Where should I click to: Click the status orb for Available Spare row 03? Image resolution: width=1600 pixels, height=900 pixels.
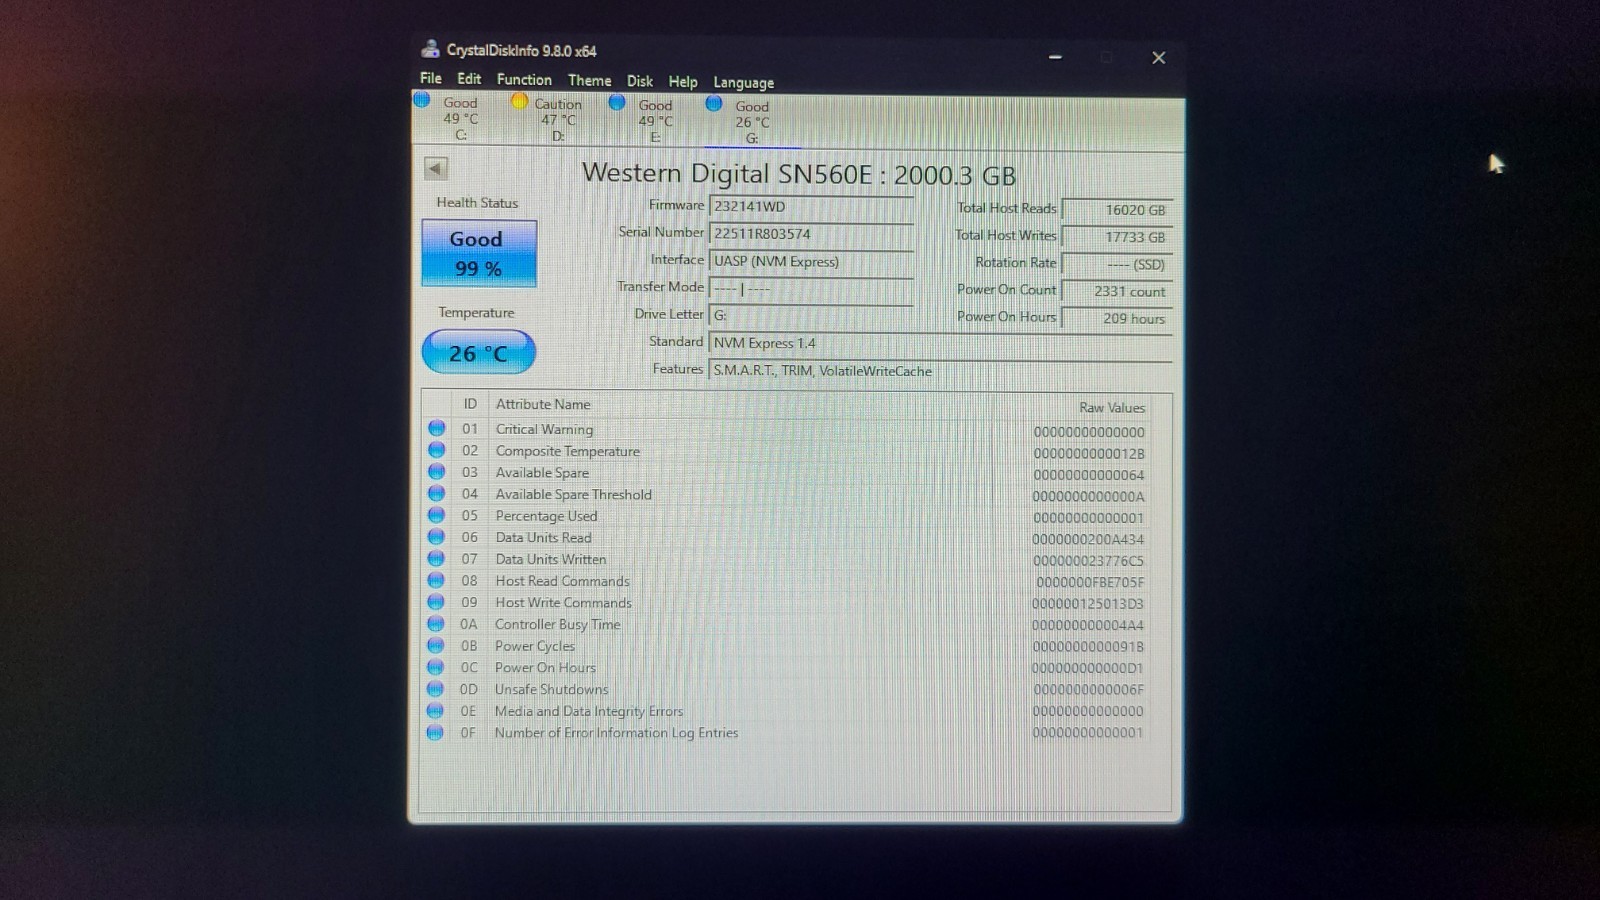(x=436, y=472)
